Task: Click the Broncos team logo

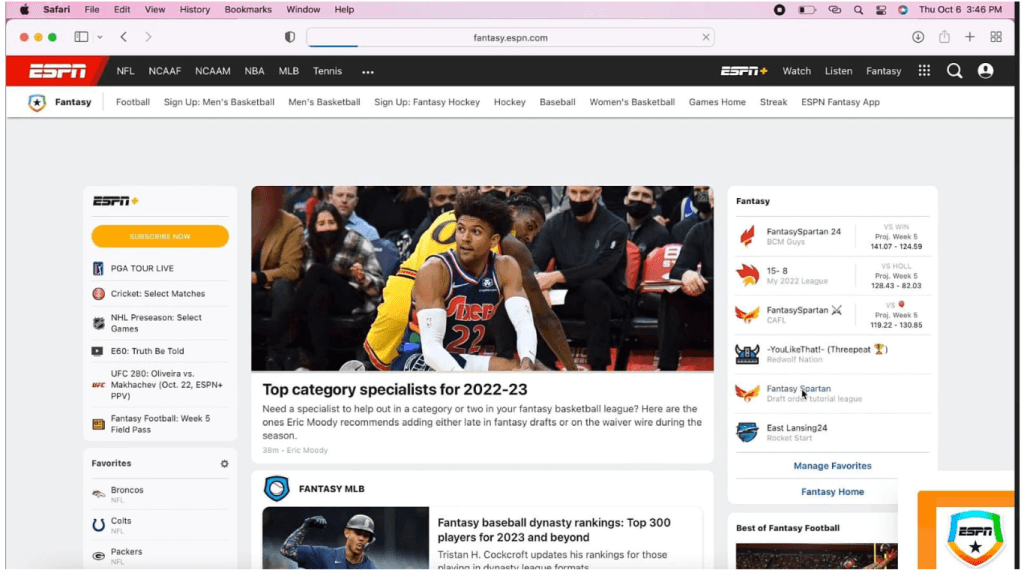Action: [x=98, y=494]
